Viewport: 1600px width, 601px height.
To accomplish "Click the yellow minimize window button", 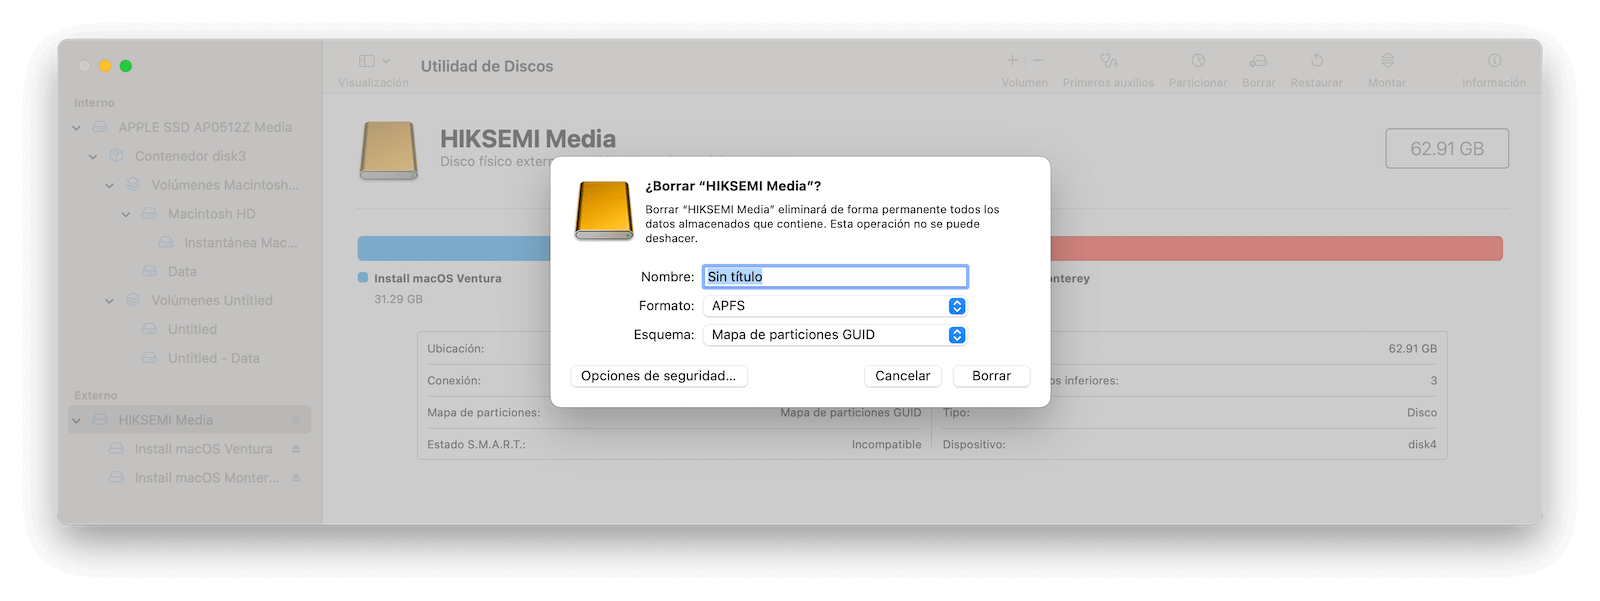I will click(105, 66).
